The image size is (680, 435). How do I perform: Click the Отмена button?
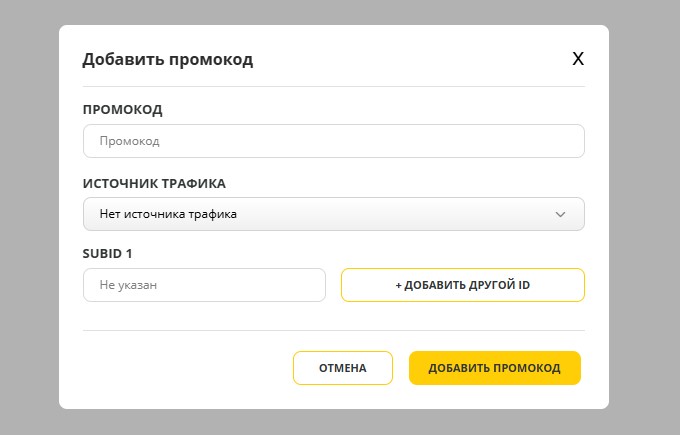pos(343,368)
